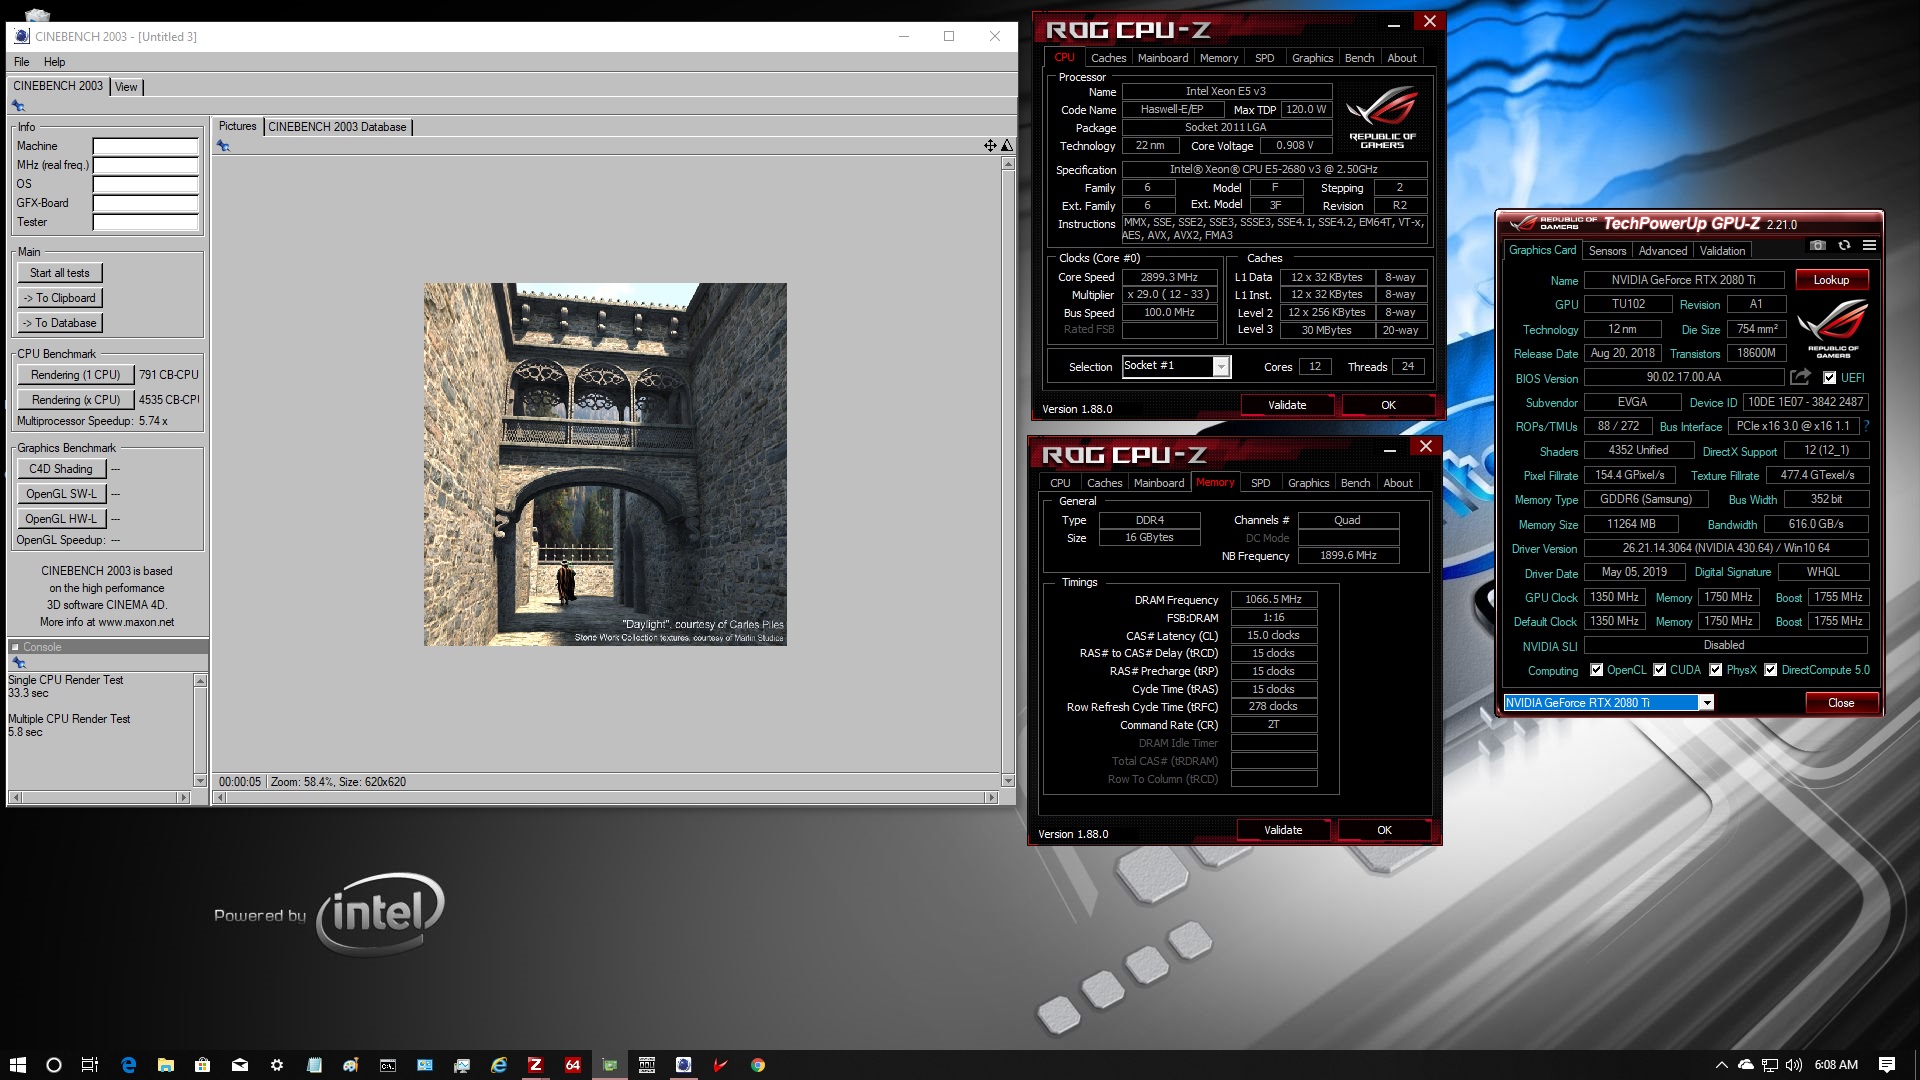Click the Start all tests button

(x=60, y=273)
